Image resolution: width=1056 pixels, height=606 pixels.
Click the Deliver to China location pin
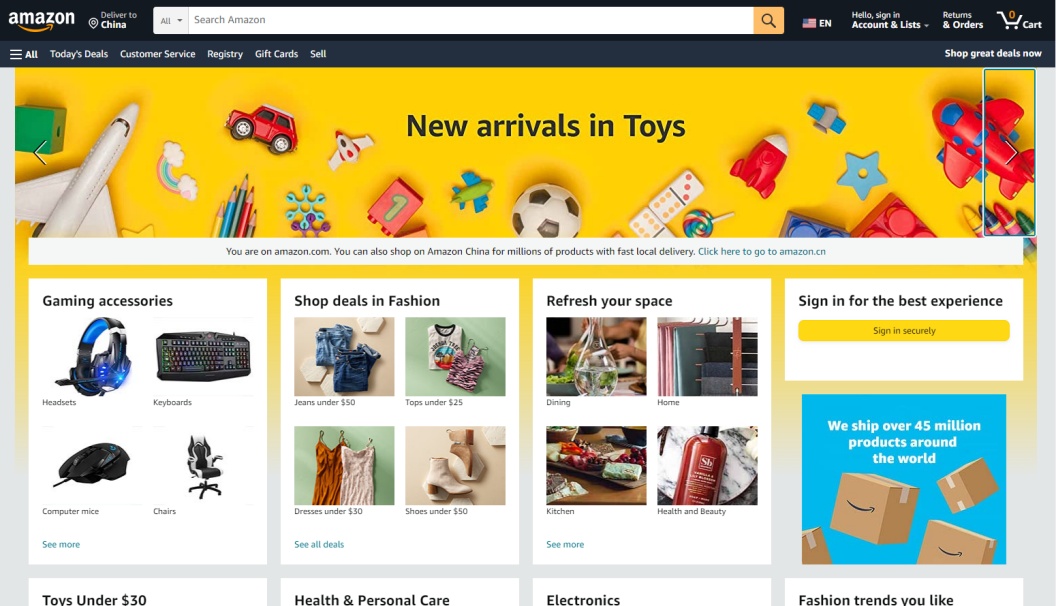[94, 24]
